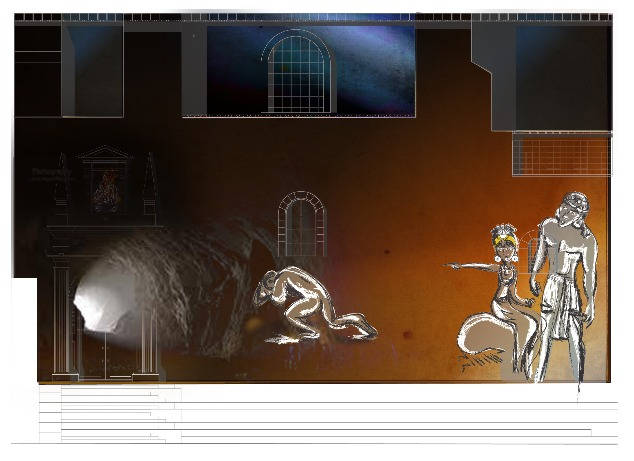Select the pediment above the doorway
Screen dimensions: 634x461
(x=105, y=154)
